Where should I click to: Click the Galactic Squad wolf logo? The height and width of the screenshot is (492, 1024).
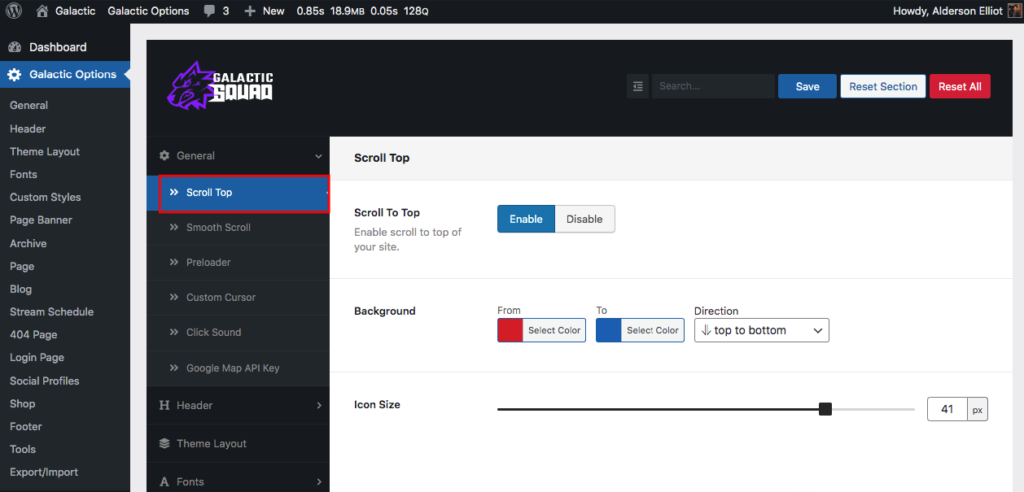tap(220, 85)
